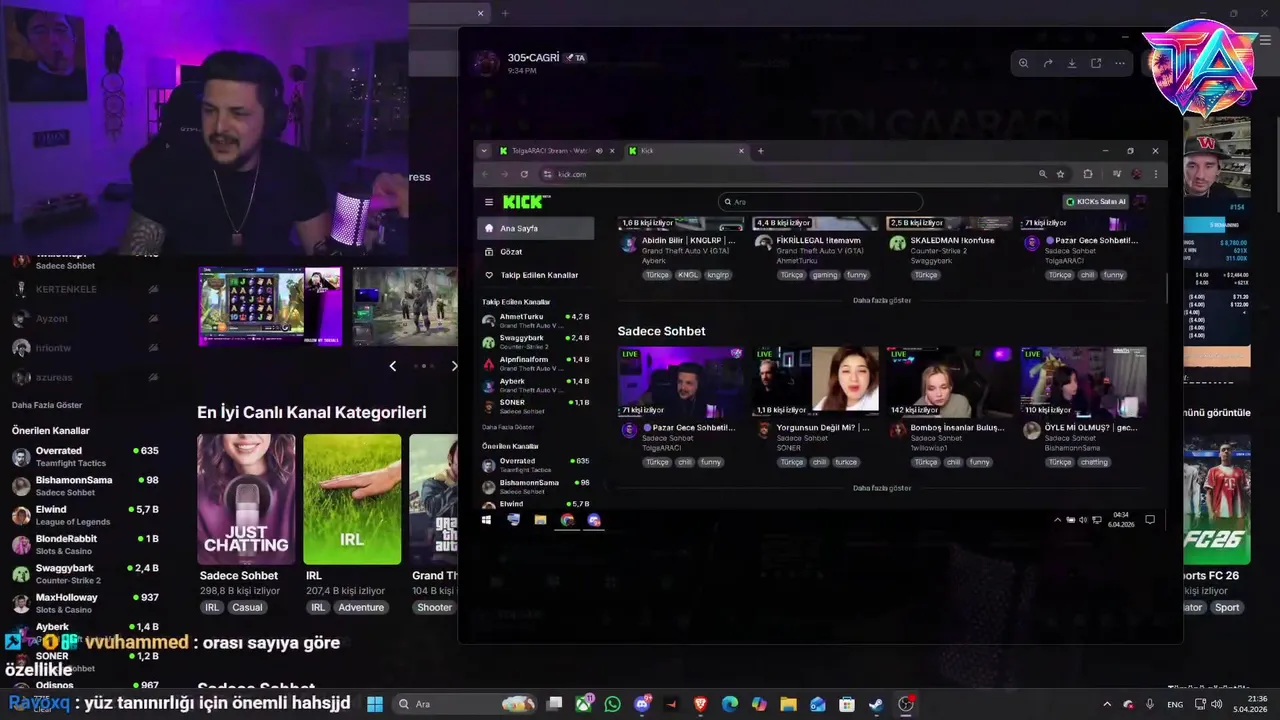Click the Windows taskbar Ara search box
This screenshot has height=720, width=1280.
pos(465,704)
